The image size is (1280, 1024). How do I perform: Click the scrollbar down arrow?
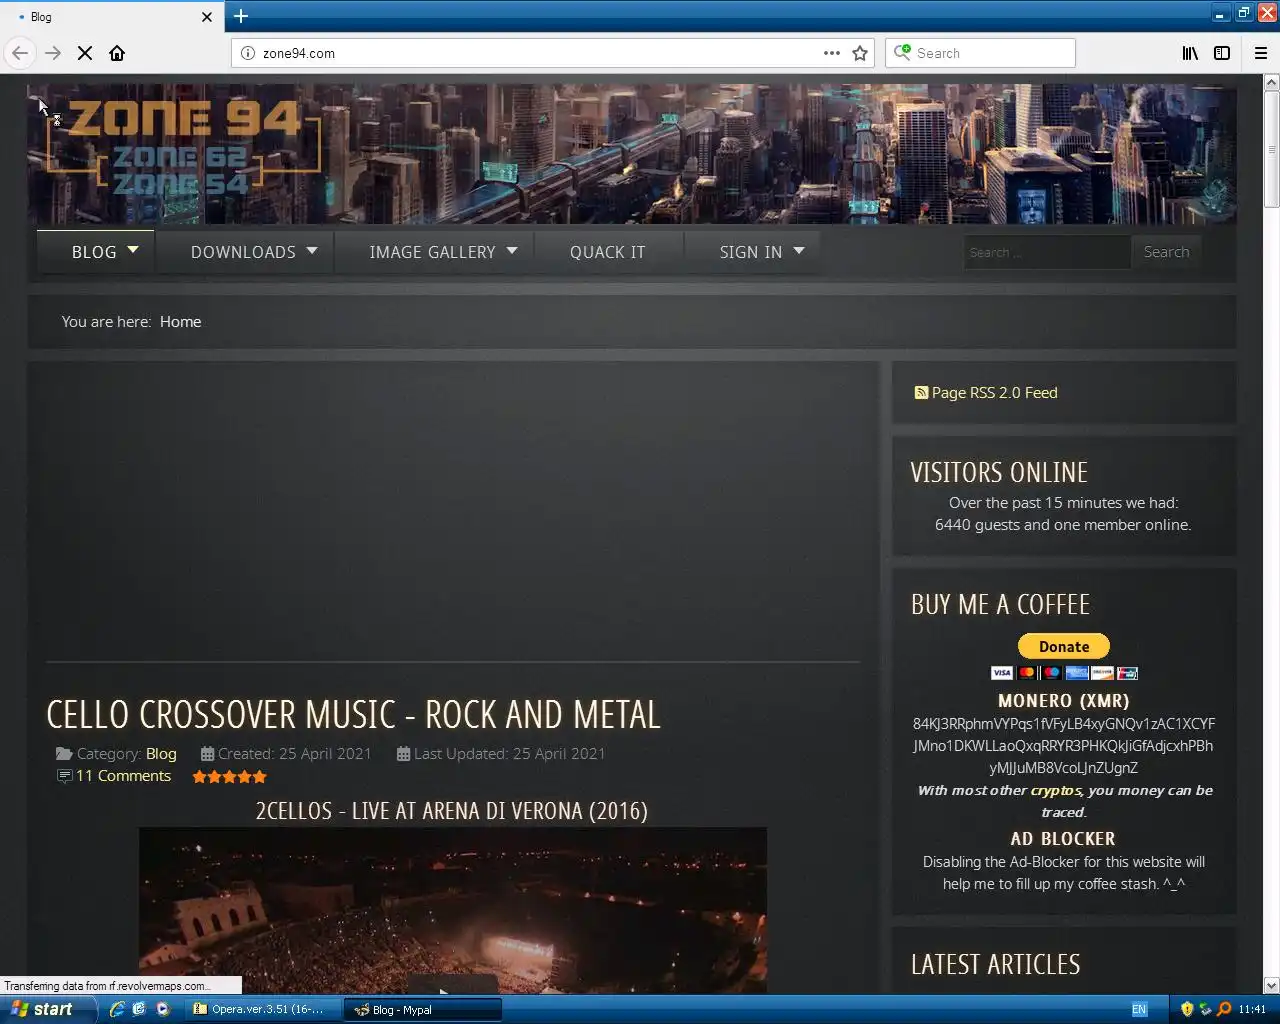click(x=1271, y=985)
